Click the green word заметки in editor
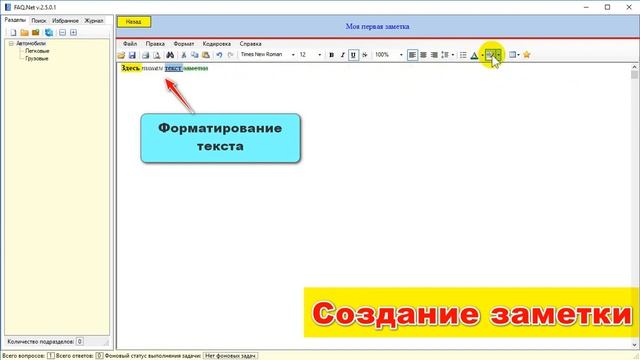Screen dimensions: 640x360 [196, 69]
